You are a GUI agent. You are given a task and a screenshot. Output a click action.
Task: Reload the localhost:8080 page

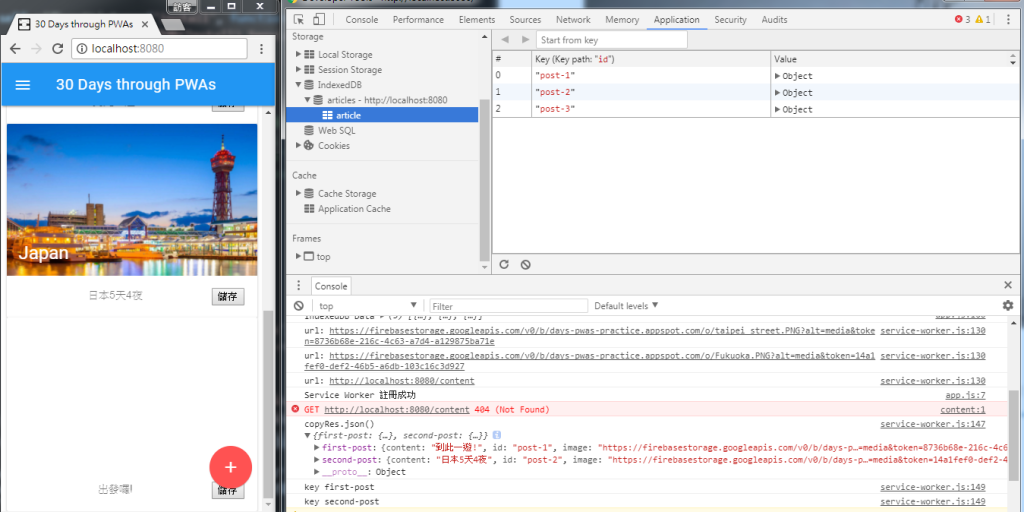coord(57,48)
